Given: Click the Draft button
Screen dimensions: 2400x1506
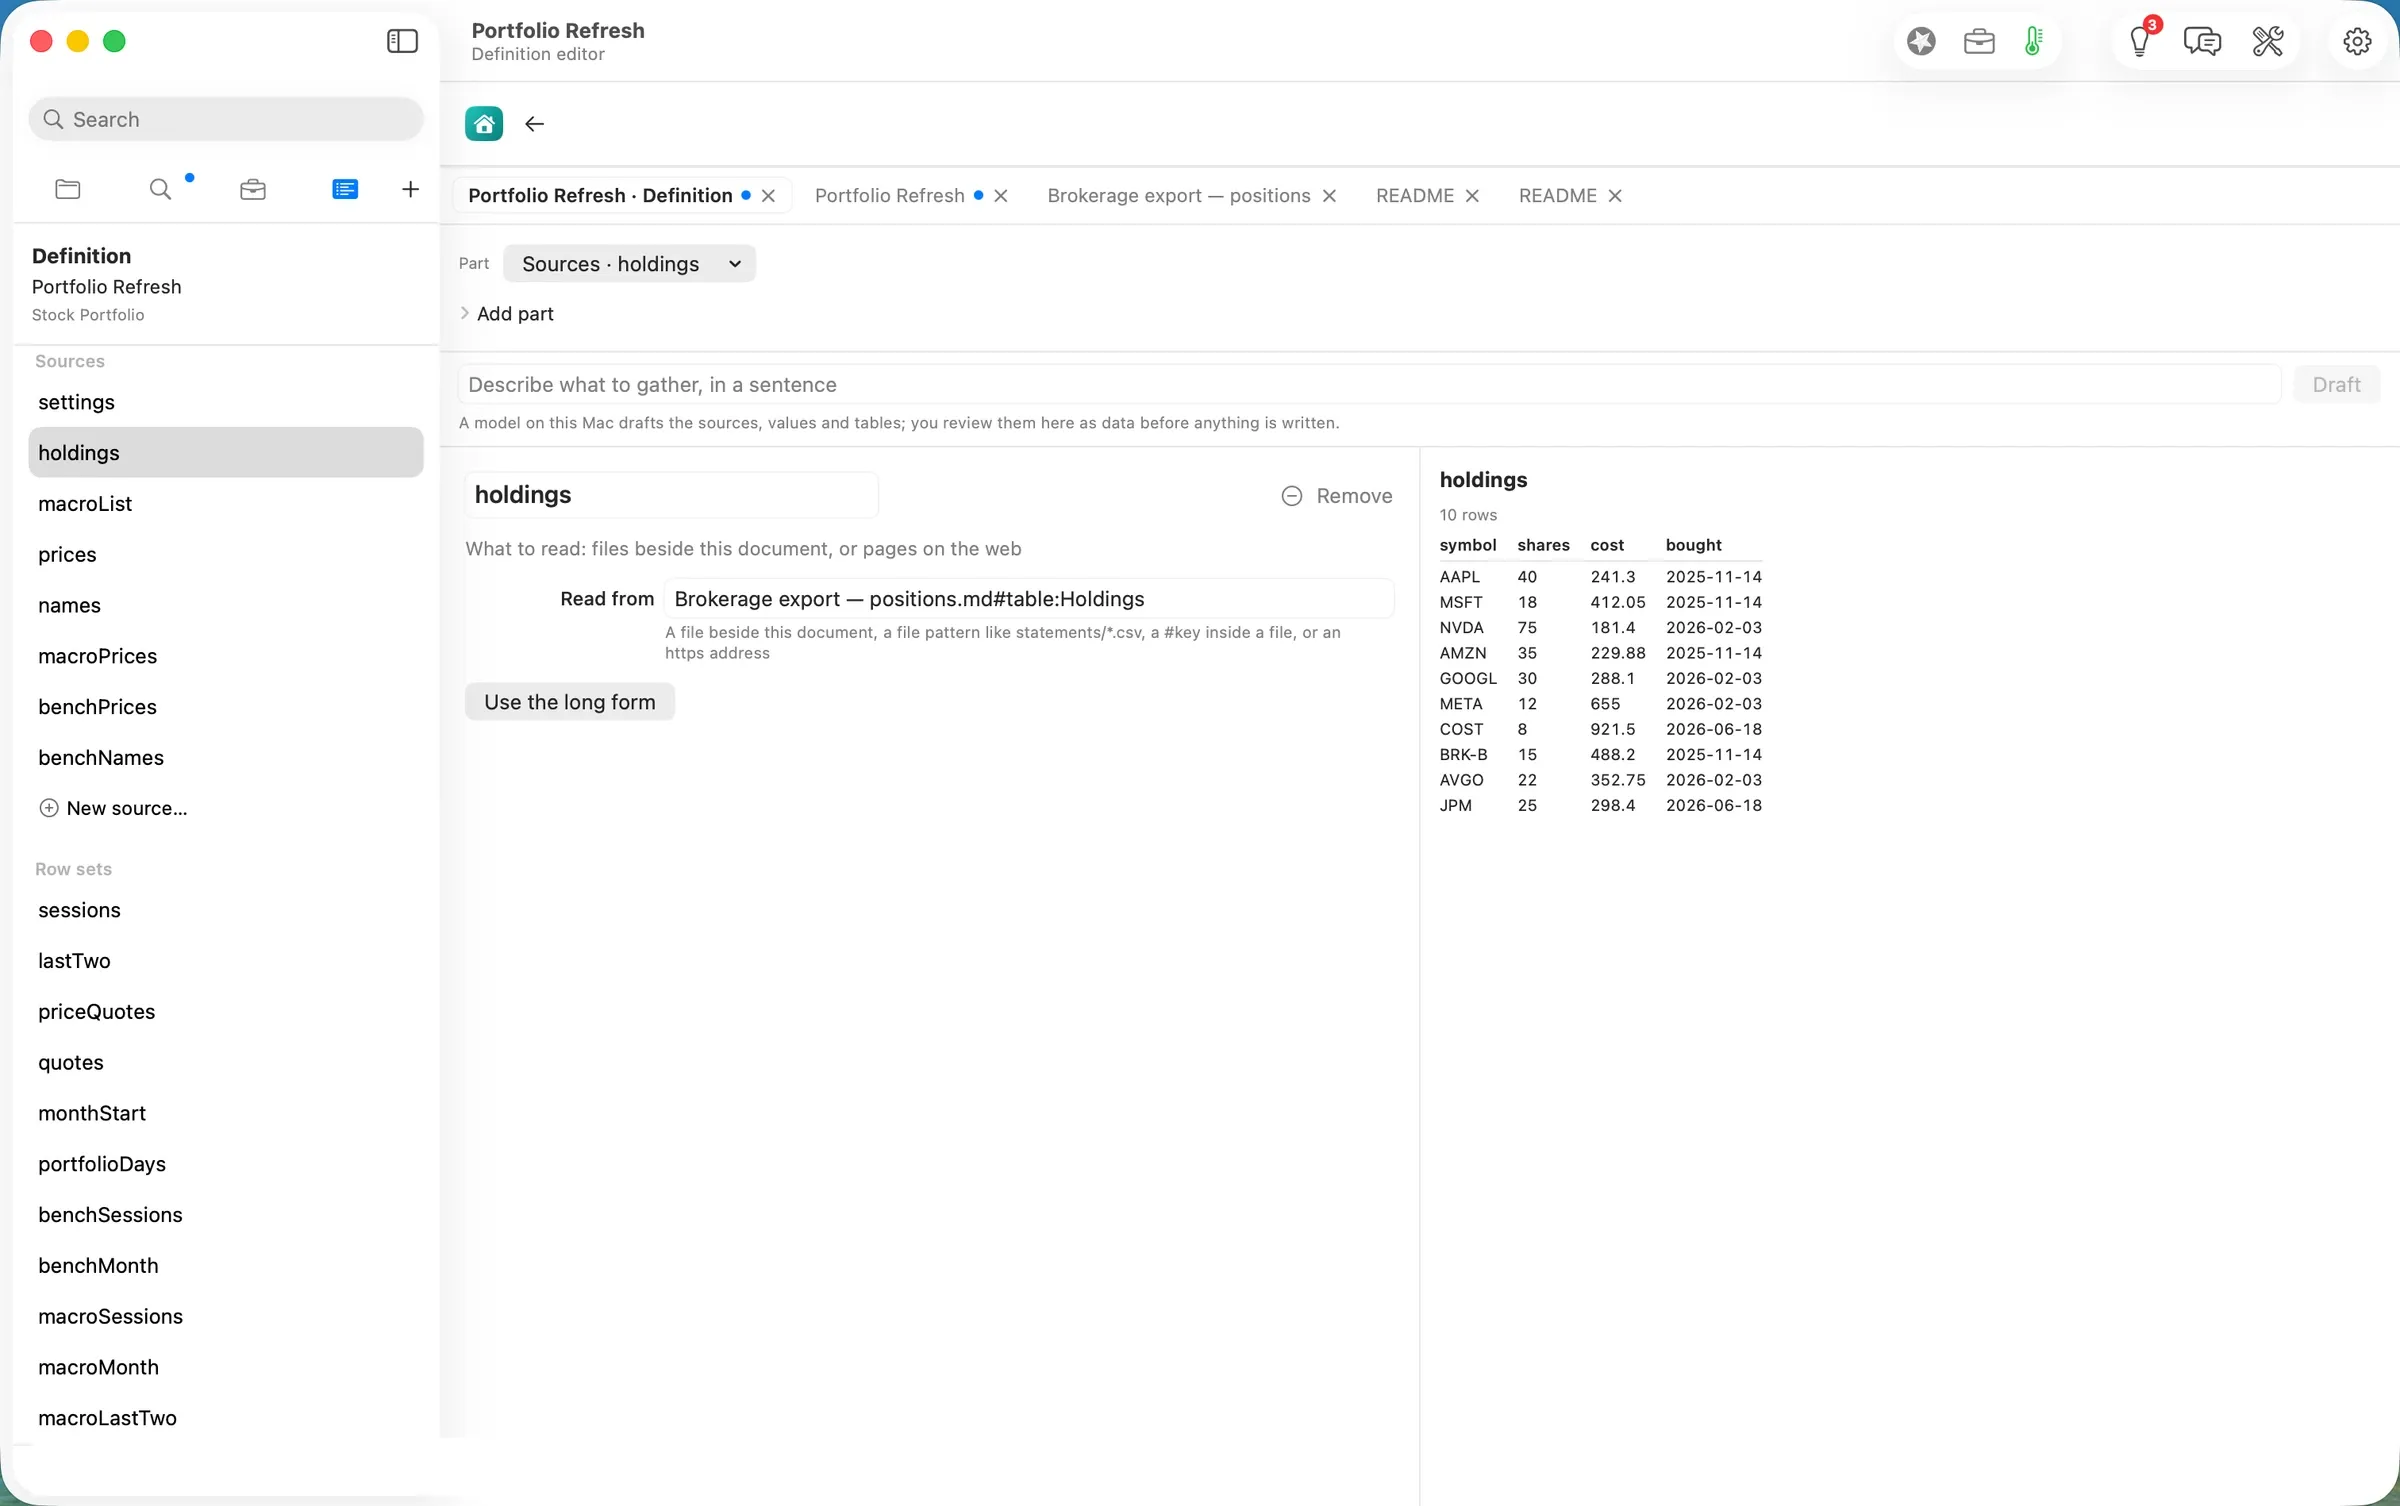Looking at the screenshot, I should (x=2336, y=385).
